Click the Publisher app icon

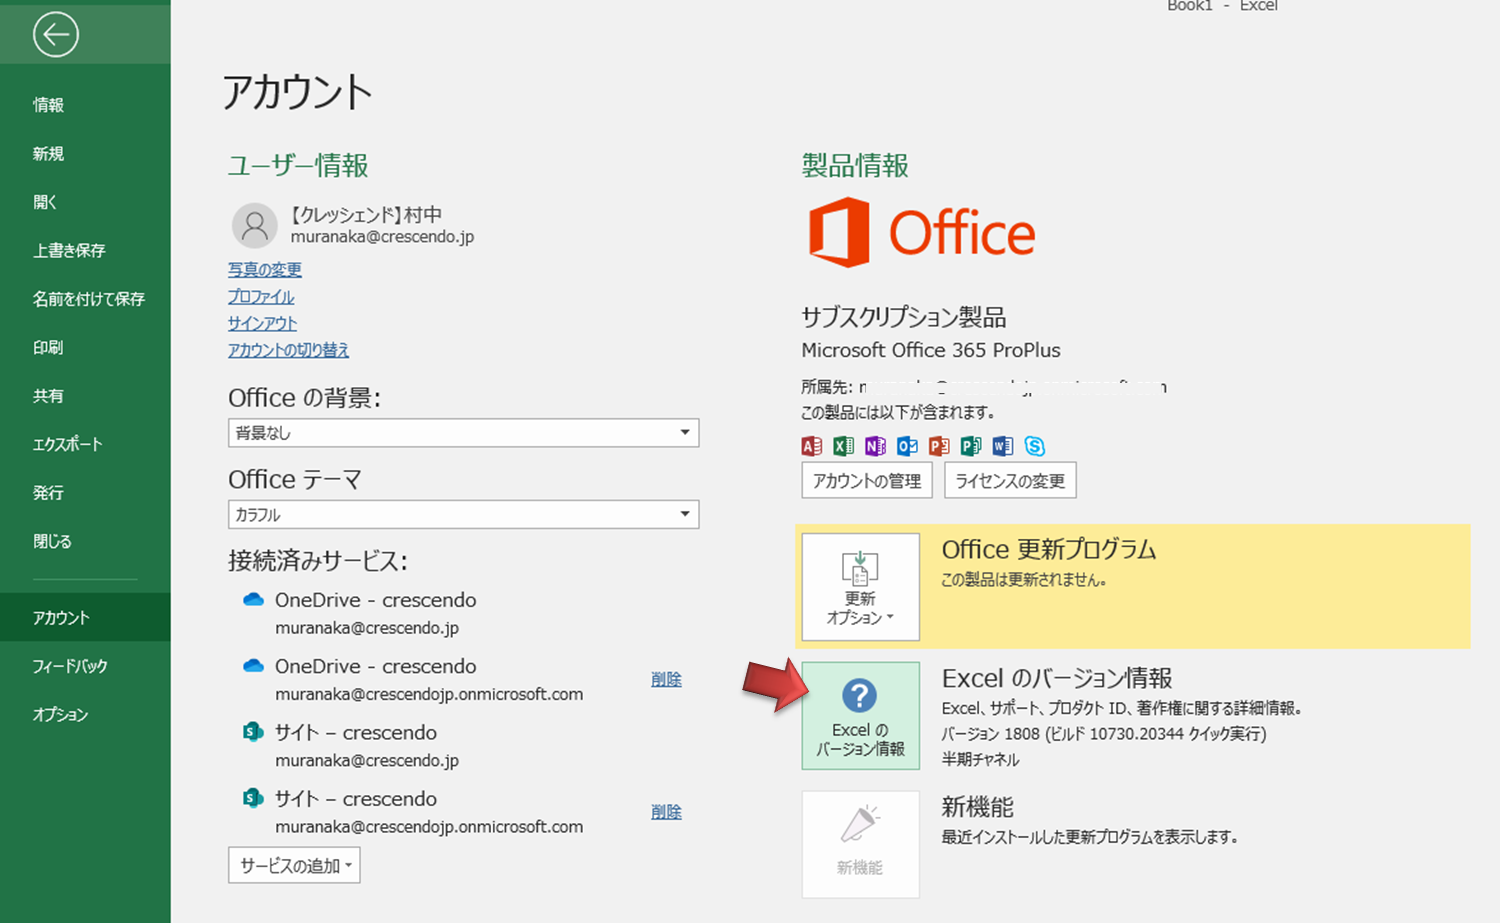point(971,446)
